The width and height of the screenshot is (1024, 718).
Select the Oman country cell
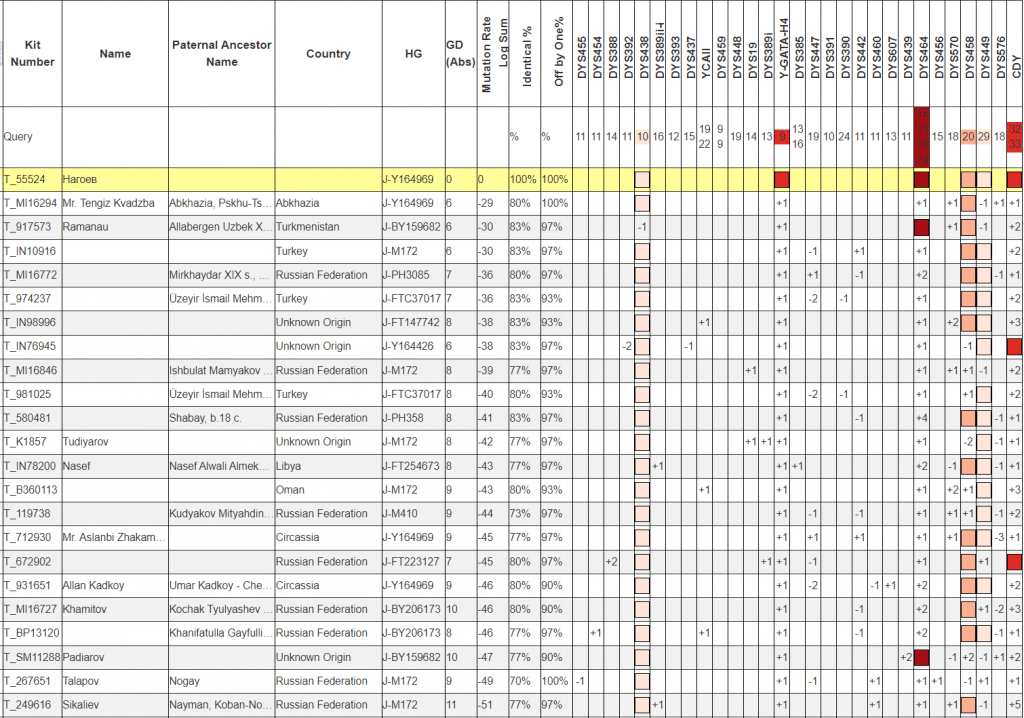click(x=290, y=490)
